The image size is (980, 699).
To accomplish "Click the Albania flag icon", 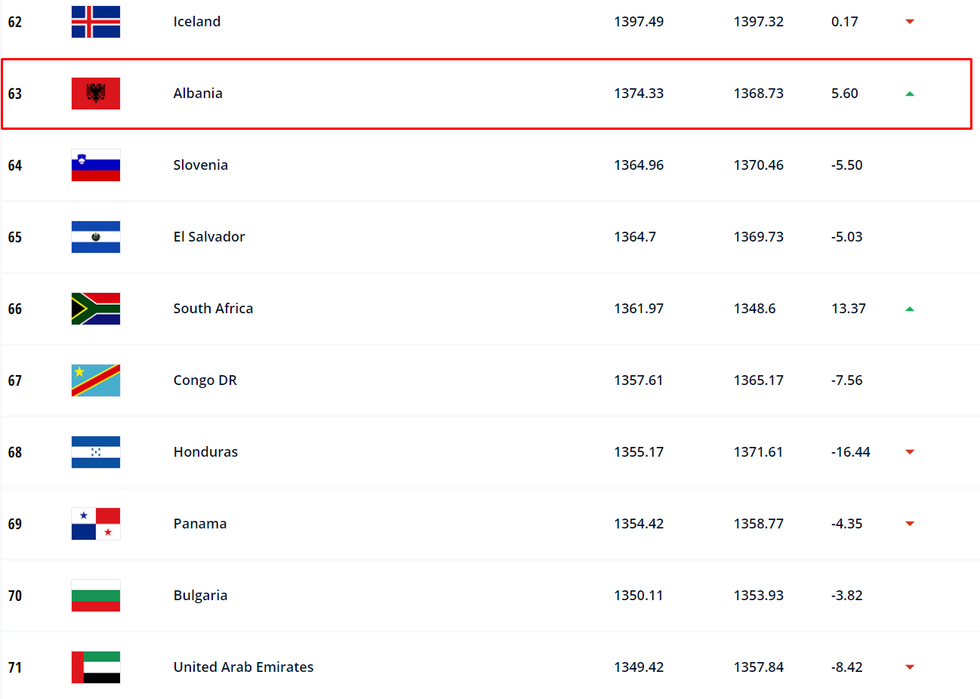I will click(x=96, y=94).
